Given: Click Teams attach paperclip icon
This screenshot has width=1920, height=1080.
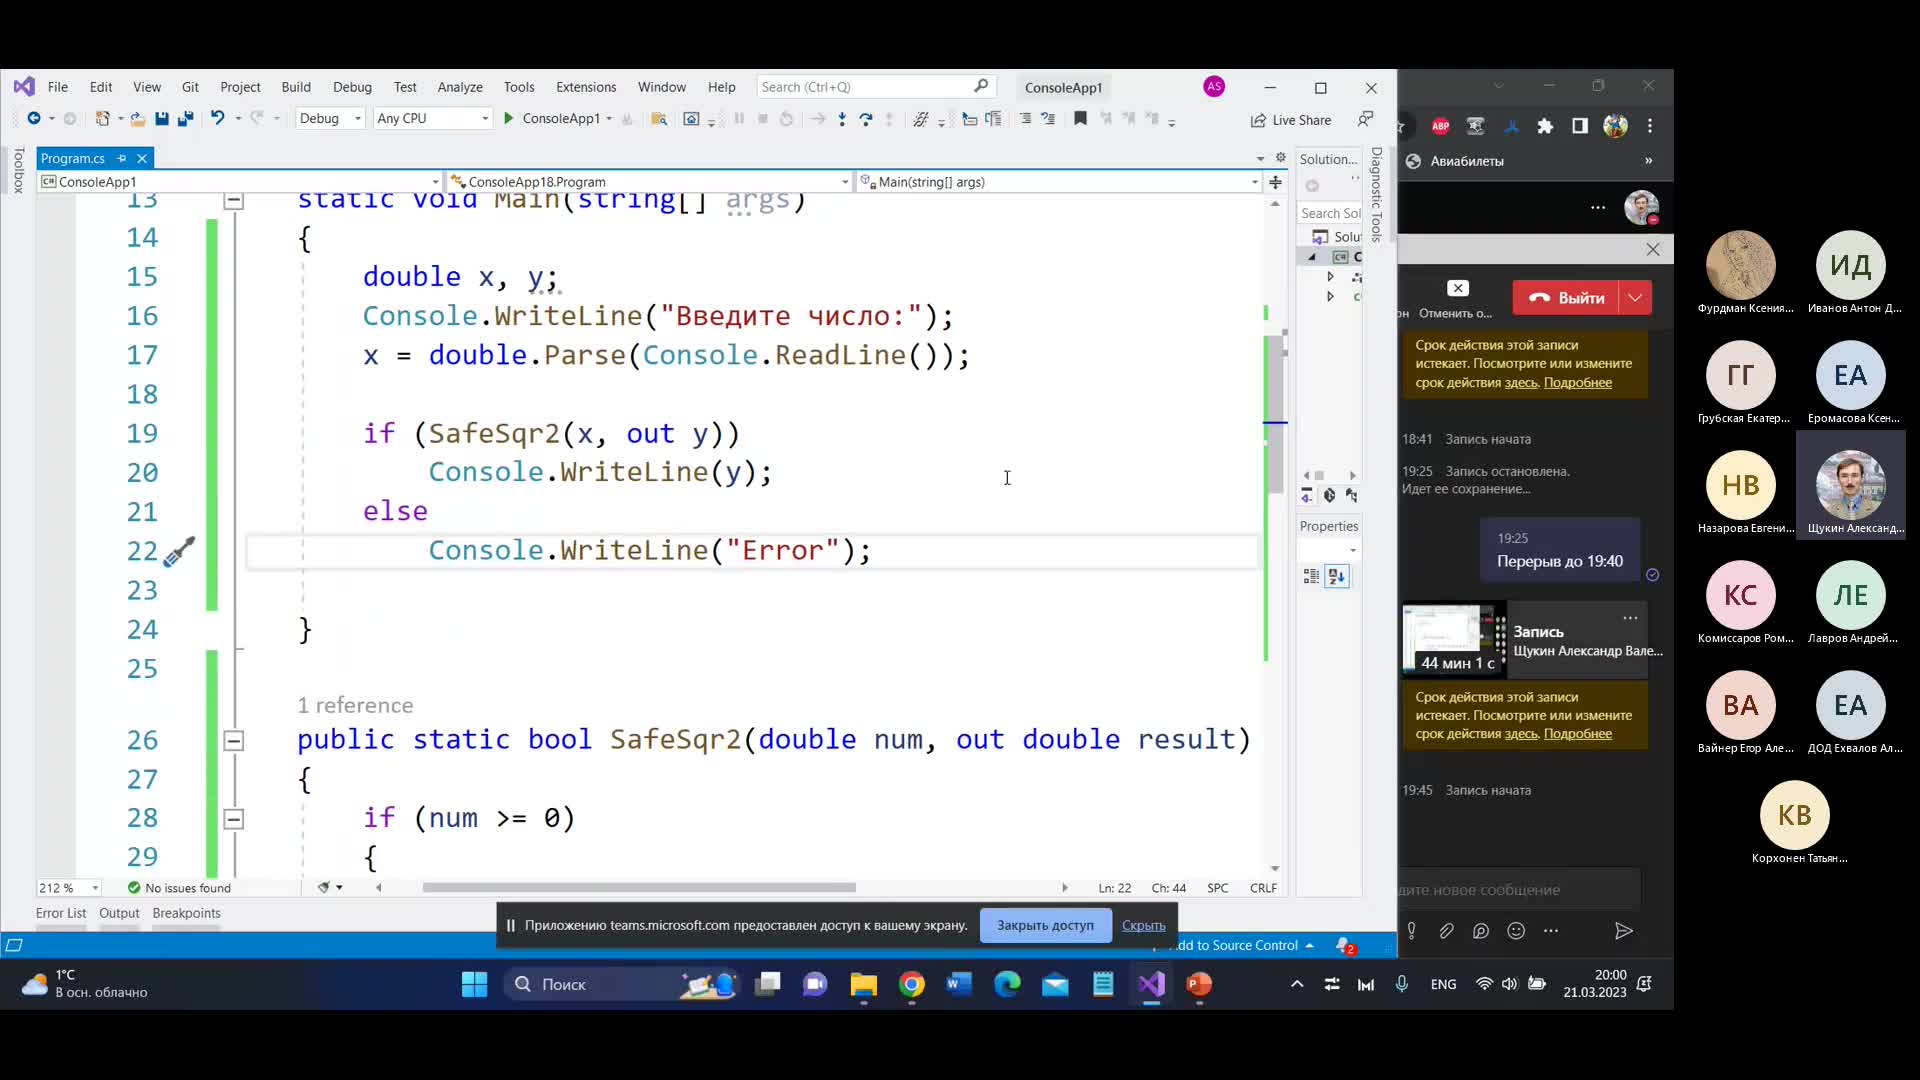Looking at the screenshot, I should 1446,931.
